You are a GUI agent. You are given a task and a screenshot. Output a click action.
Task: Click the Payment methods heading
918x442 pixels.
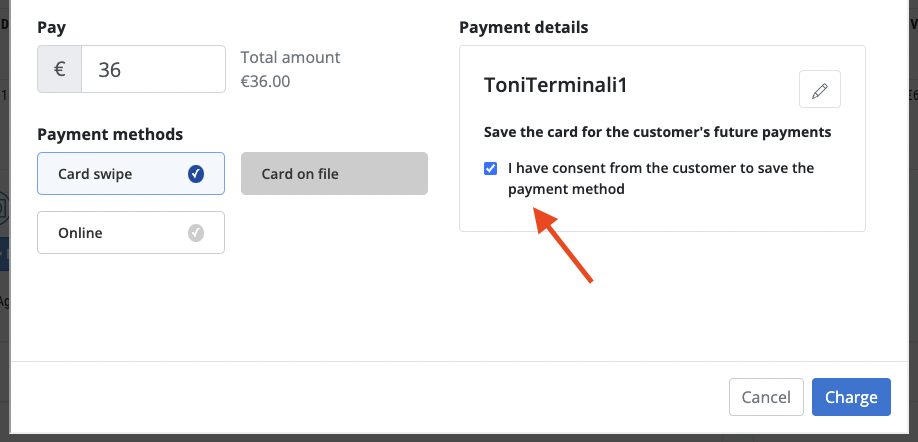[x=110, y=135]
